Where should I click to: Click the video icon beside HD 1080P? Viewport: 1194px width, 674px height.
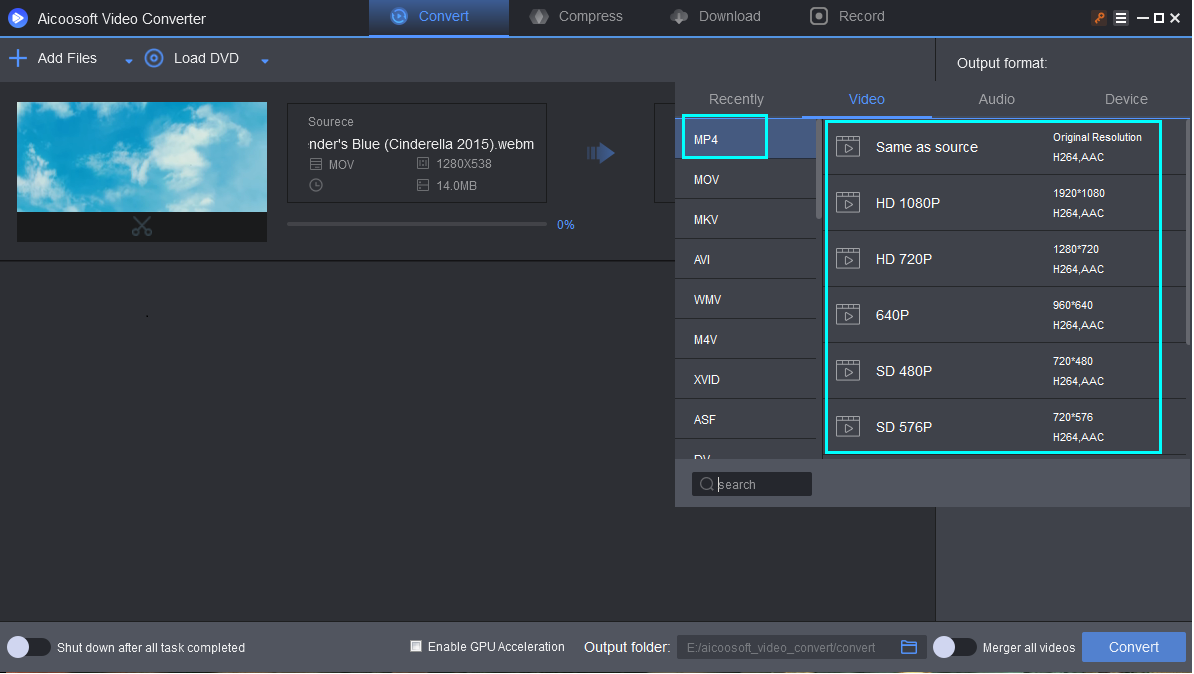coord(848,203)
